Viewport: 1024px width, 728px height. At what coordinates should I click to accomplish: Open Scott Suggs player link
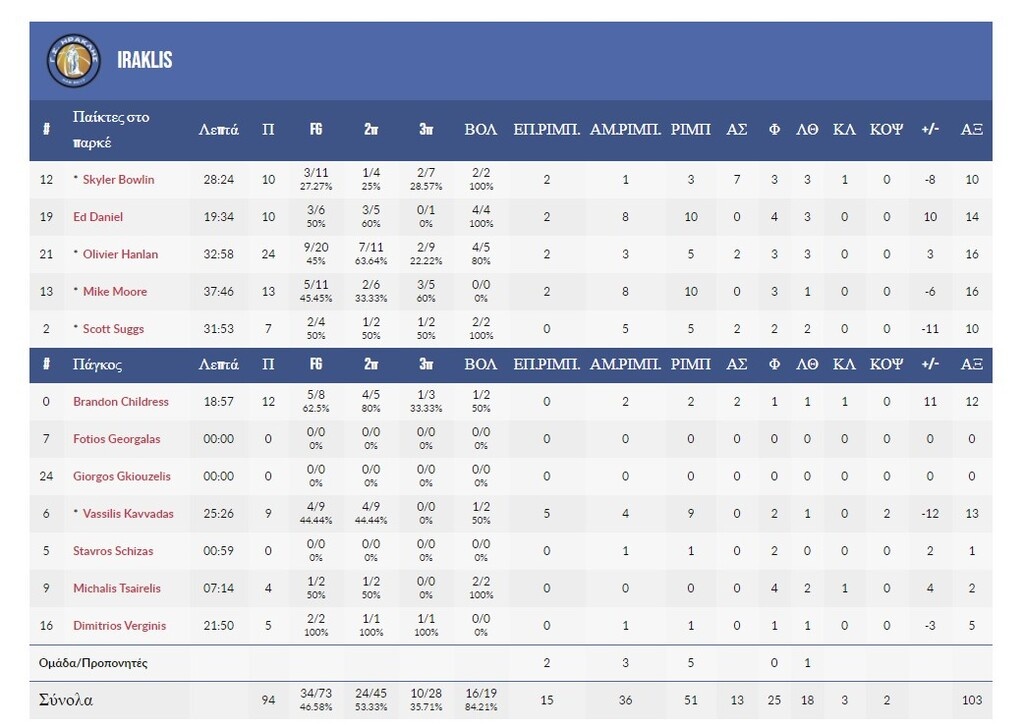click(x=113, y=329)
